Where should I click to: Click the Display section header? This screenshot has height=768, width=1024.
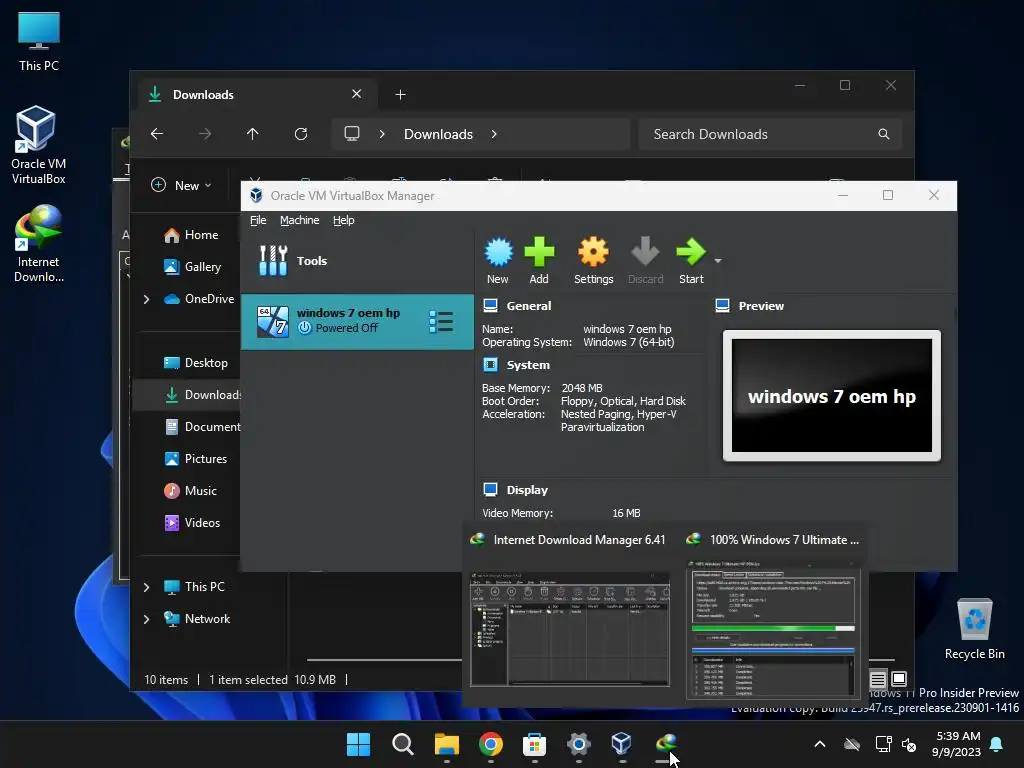pyautogui.click(x=527, y=490)
